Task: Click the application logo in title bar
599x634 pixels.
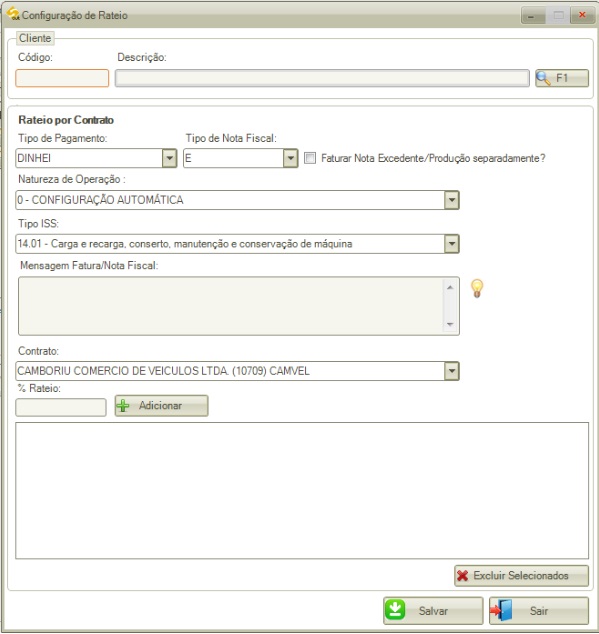Action: [13, 14]
